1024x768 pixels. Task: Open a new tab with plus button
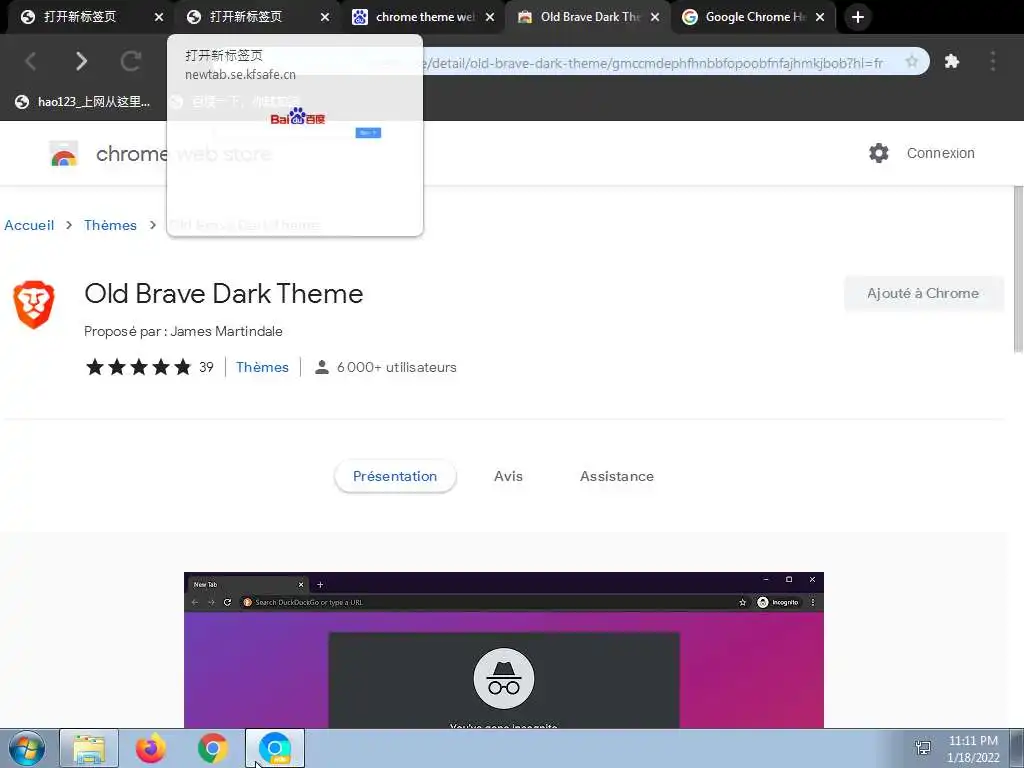(858, 17)
